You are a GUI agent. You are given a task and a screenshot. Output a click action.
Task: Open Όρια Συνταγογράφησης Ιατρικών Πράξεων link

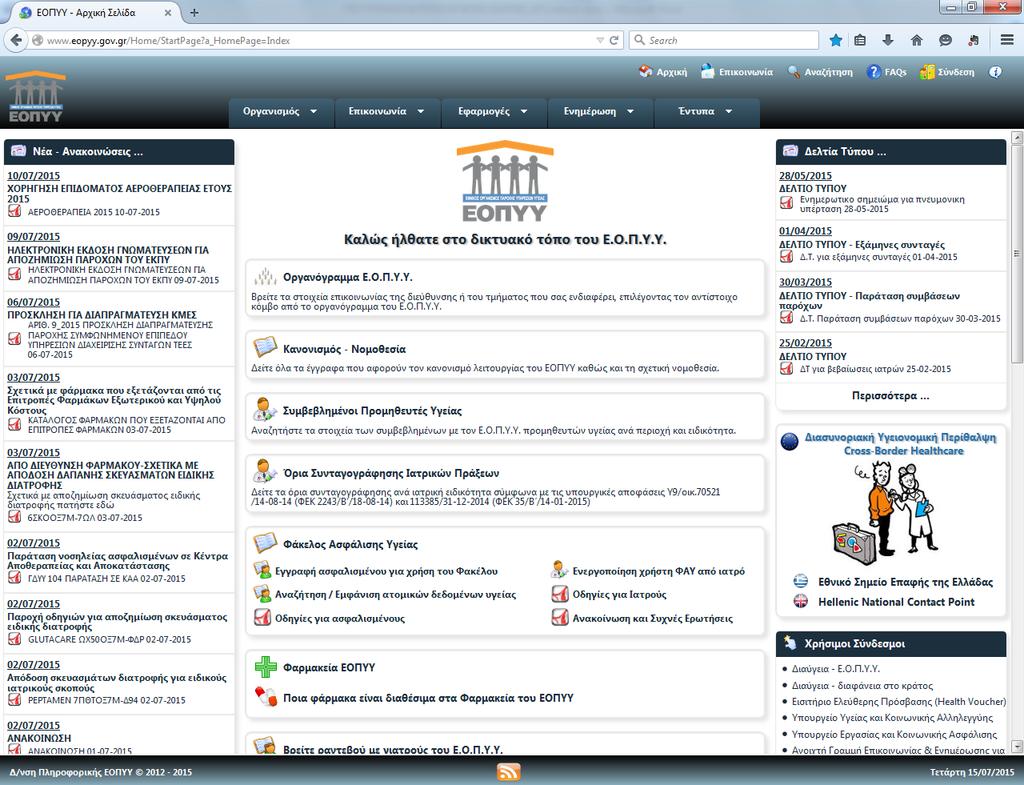tap(391, 473)
